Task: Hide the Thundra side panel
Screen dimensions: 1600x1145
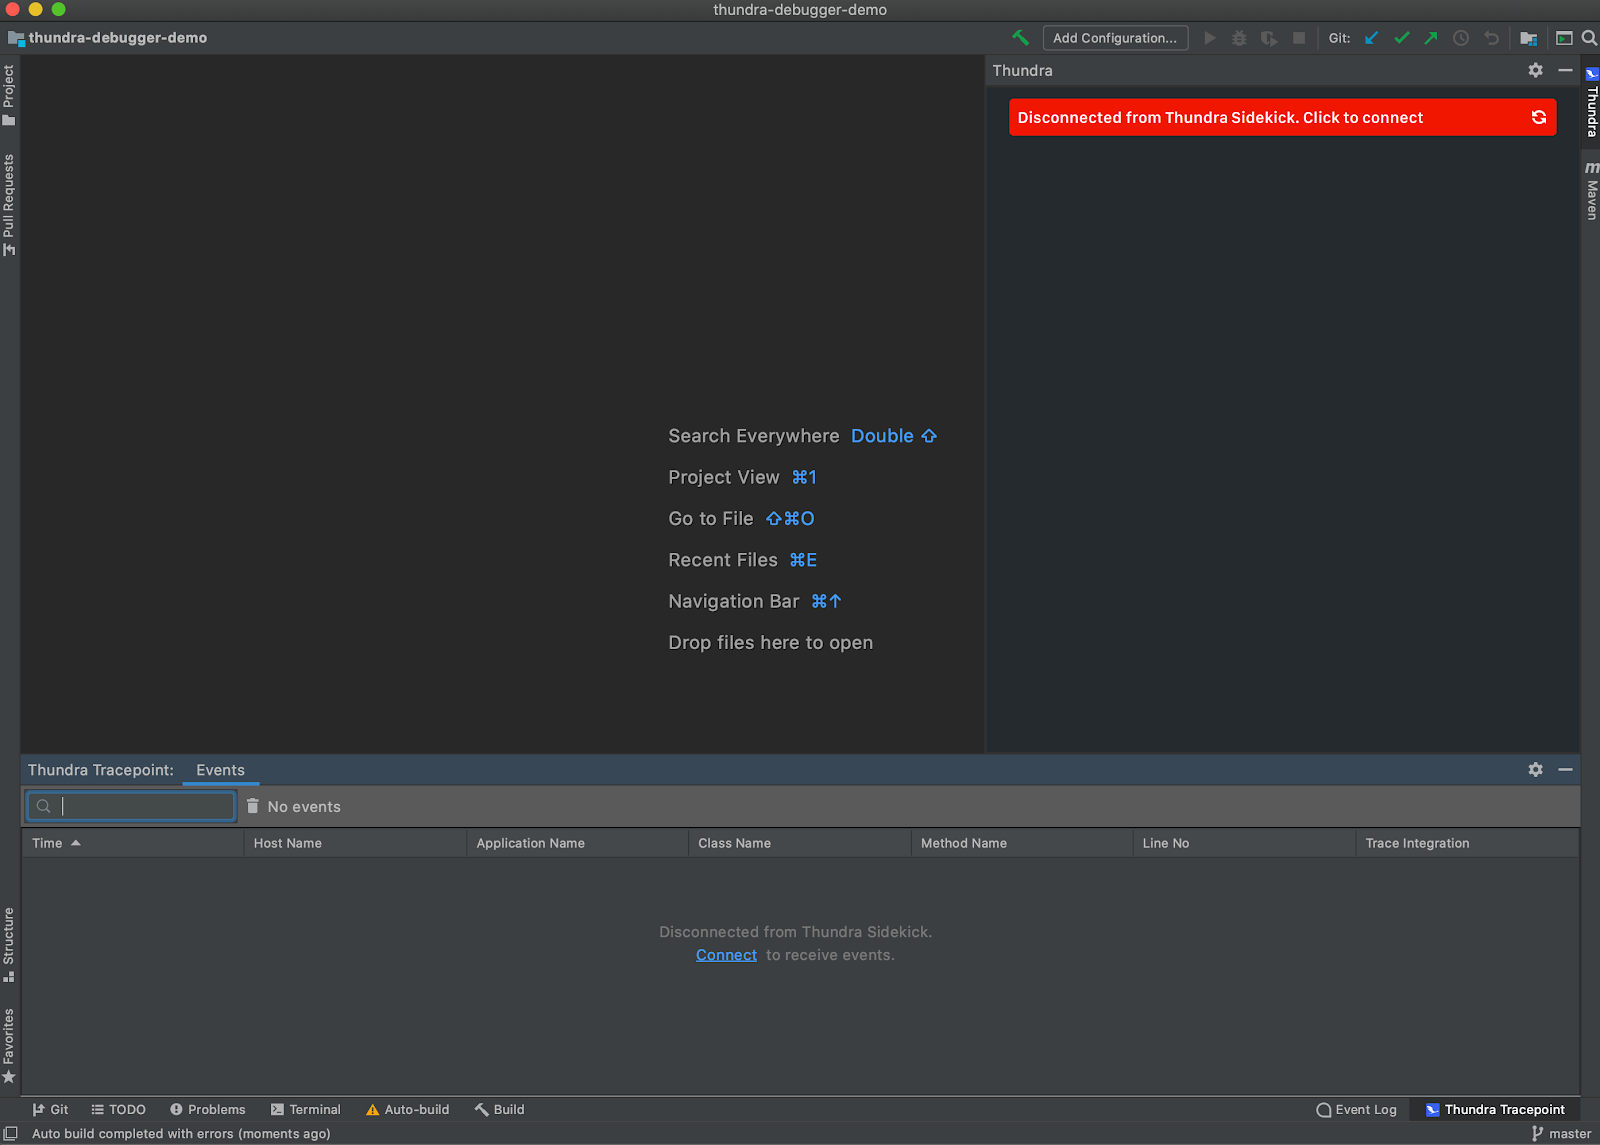Action: pyautogui.click(x=1566, y=70)
